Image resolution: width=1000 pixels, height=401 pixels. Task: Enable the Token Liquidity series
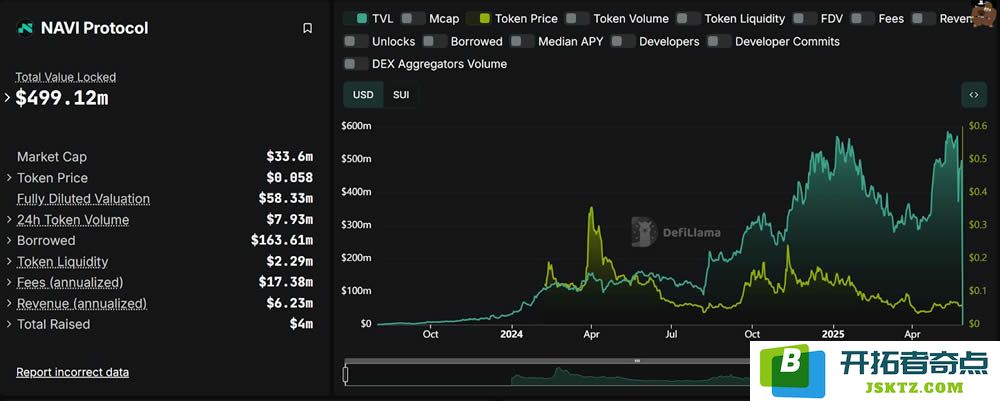[689, 18]
